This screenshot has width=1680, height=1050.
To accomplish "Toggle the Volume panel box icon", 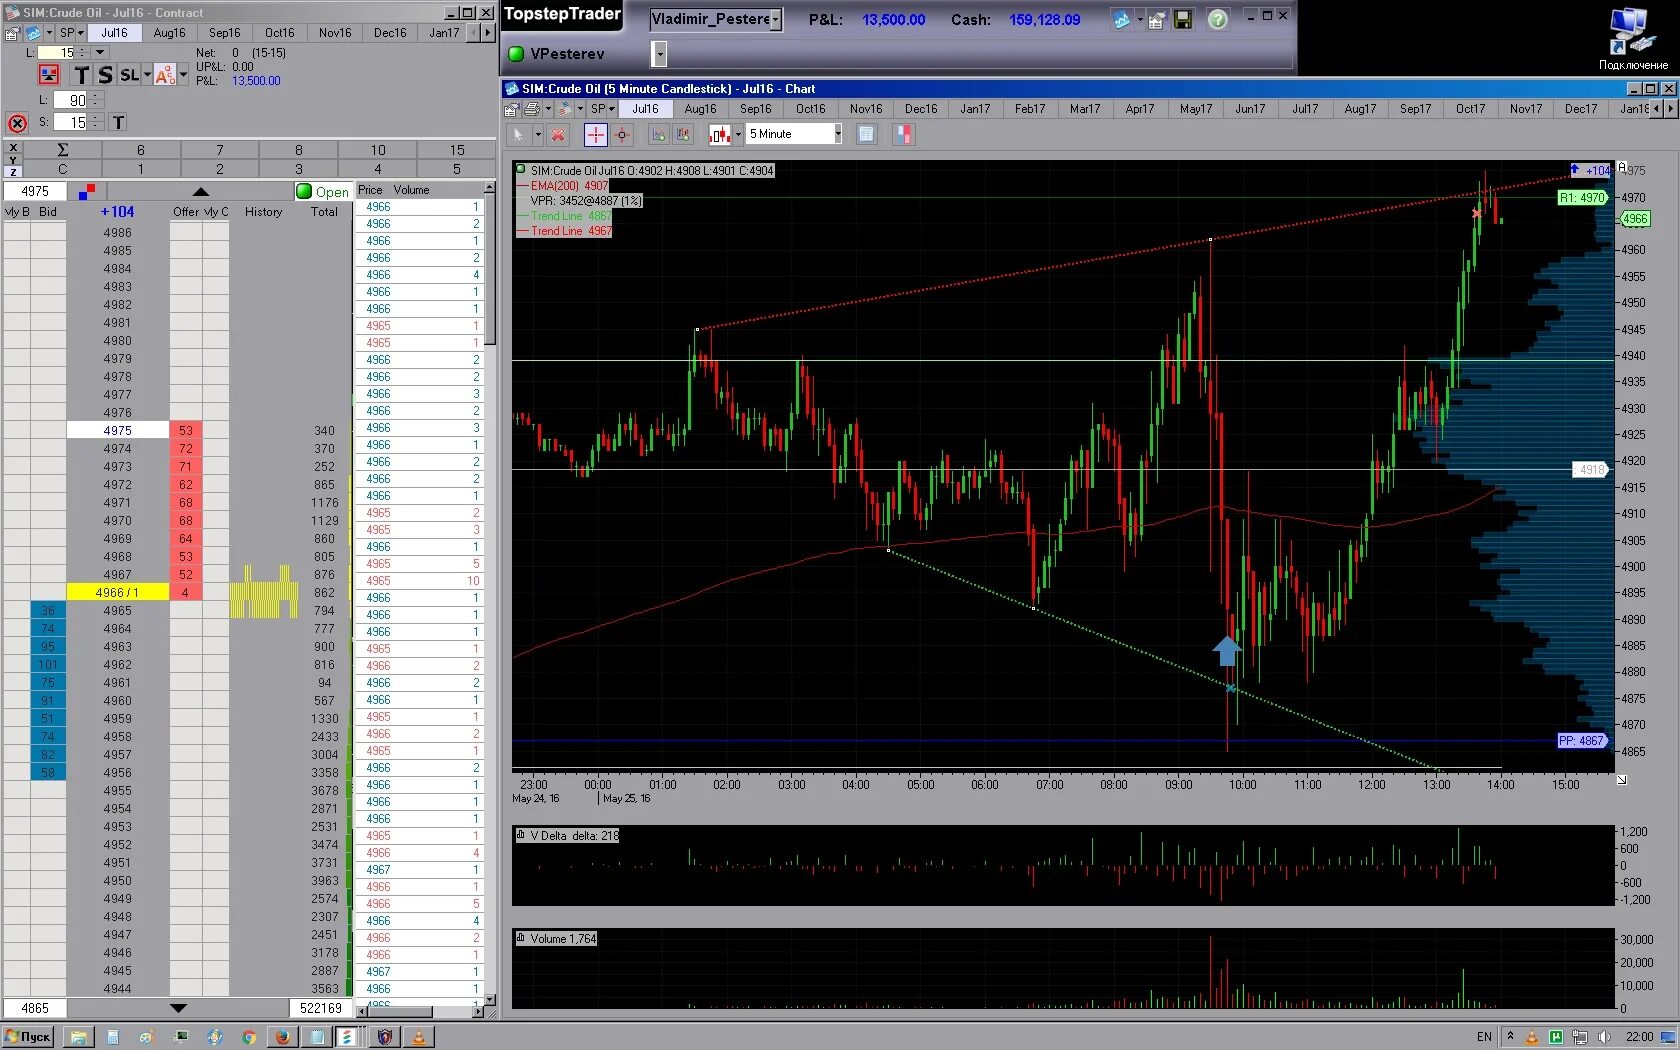I will (x=521, y=938).
